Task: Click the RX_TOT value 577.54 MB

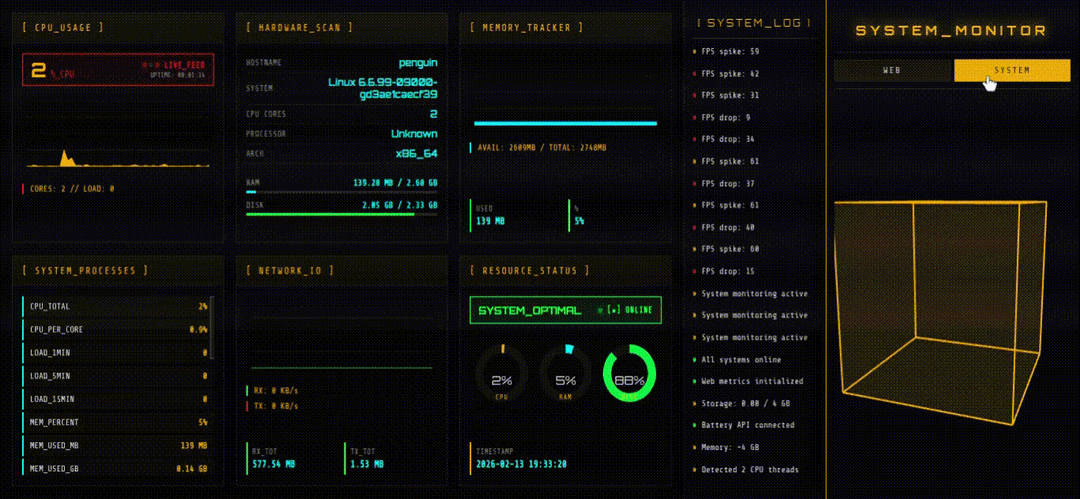Action: (x=275, y=464)
